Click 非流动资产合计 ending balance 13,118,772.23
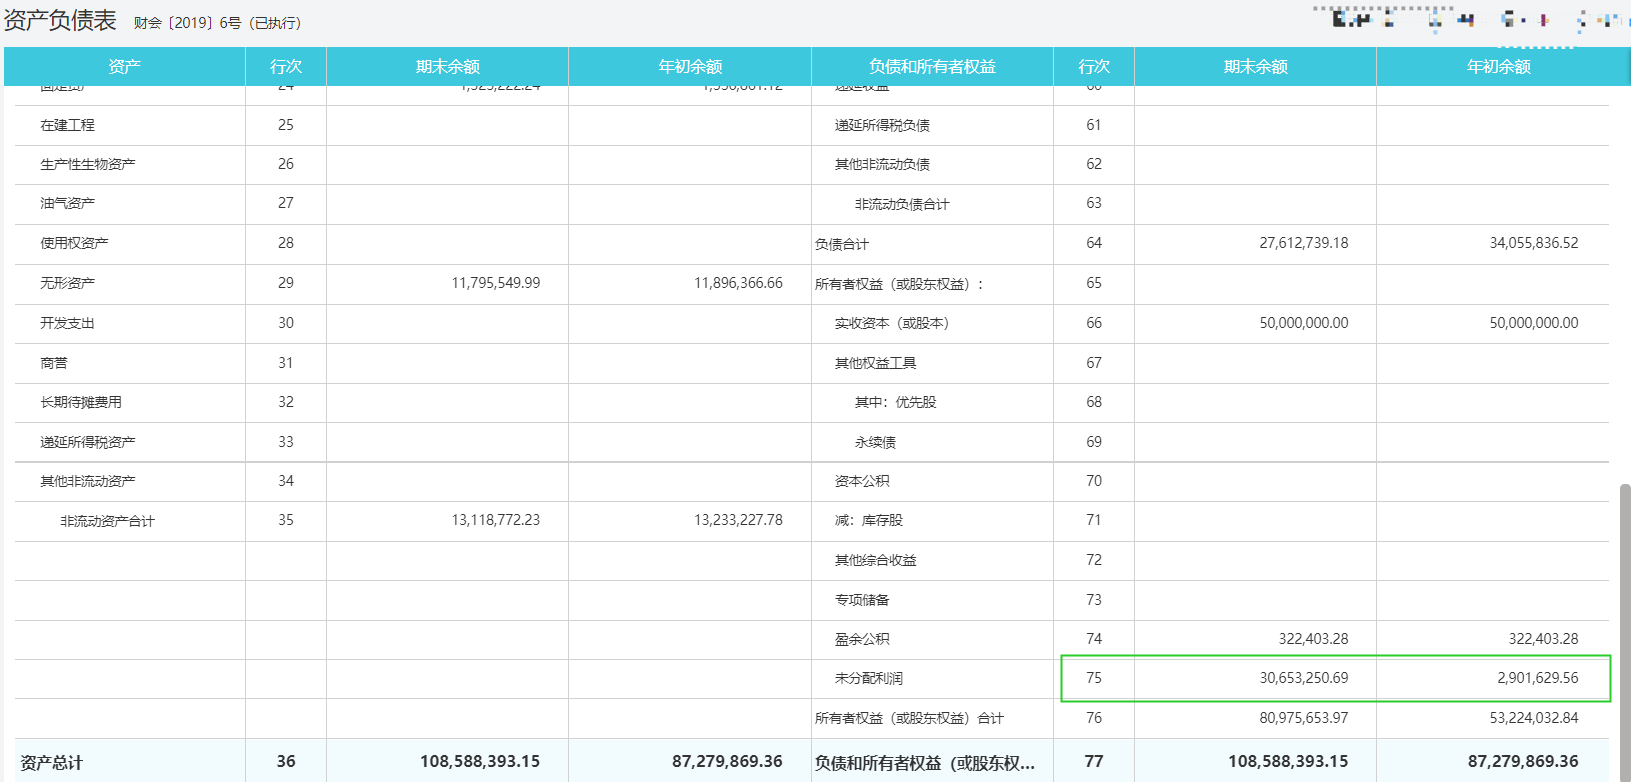The image size is (1631, 782). tap(495, 520)
